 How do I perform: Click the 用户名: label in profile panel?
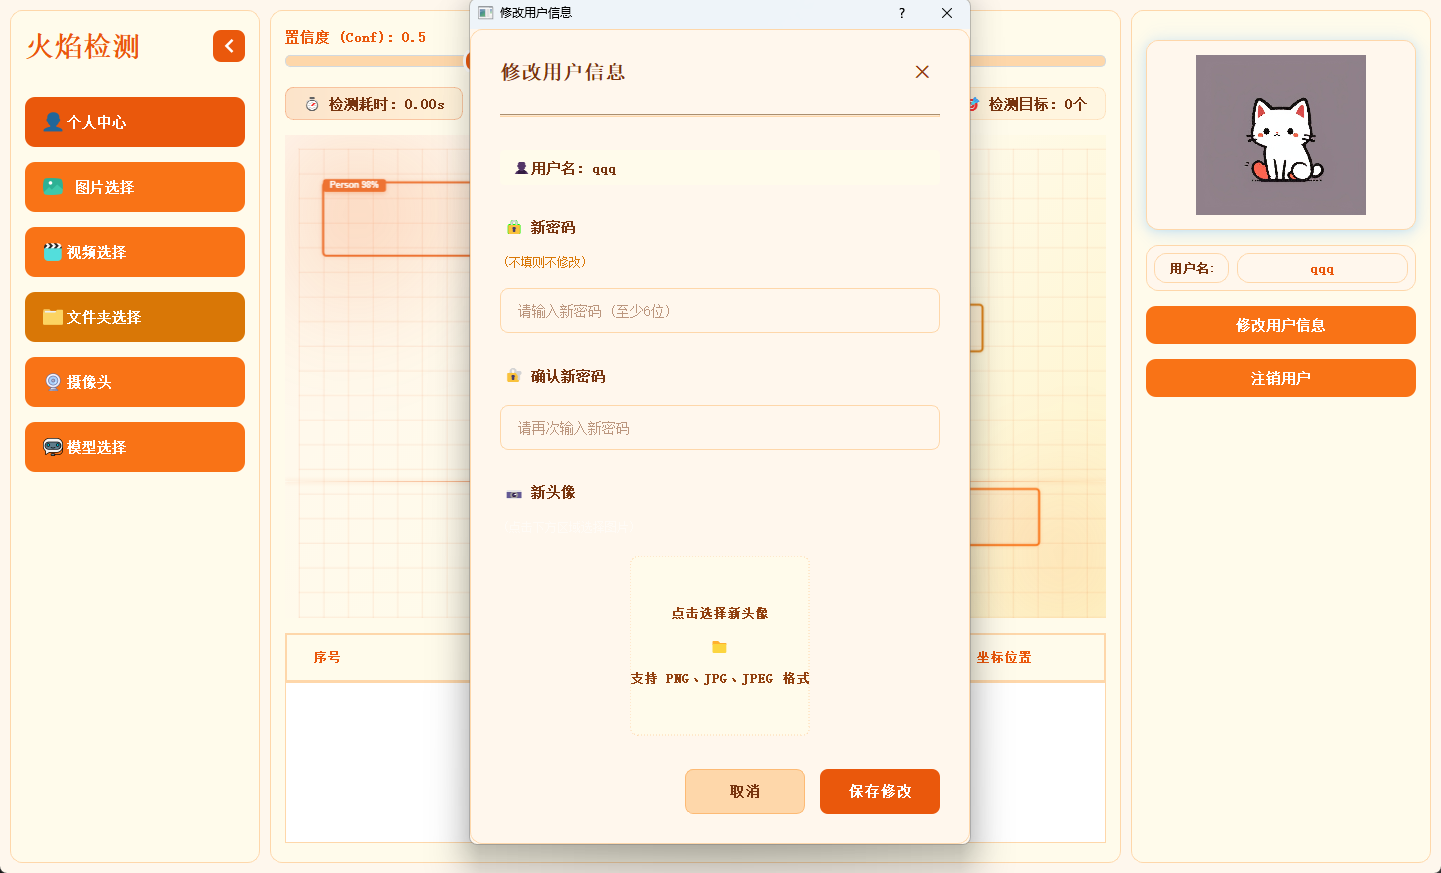pyautogui.click(x=1192, y=268)
